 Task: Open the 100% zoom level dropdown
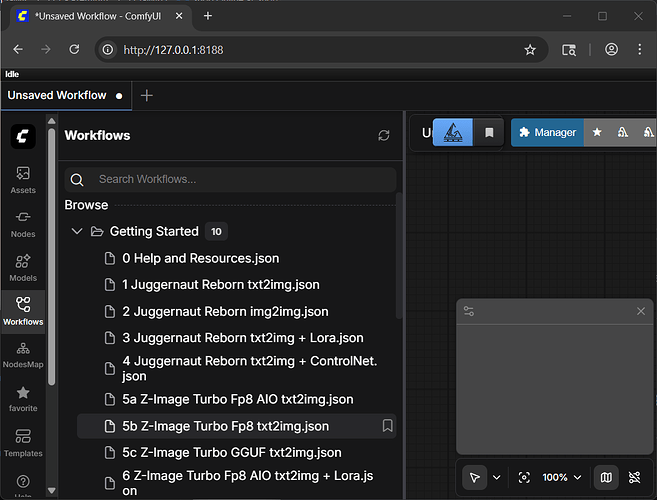coord(561,477)
